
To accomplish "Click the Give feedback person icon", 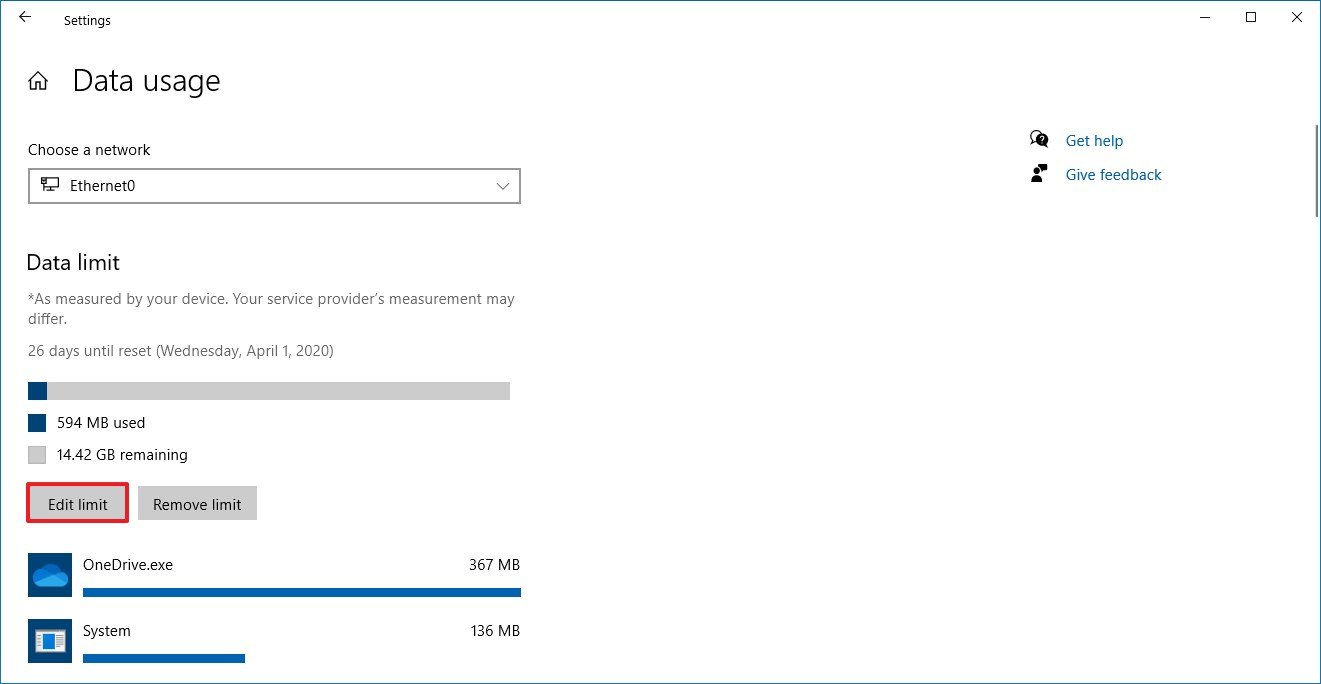I will click(1039, 174).
